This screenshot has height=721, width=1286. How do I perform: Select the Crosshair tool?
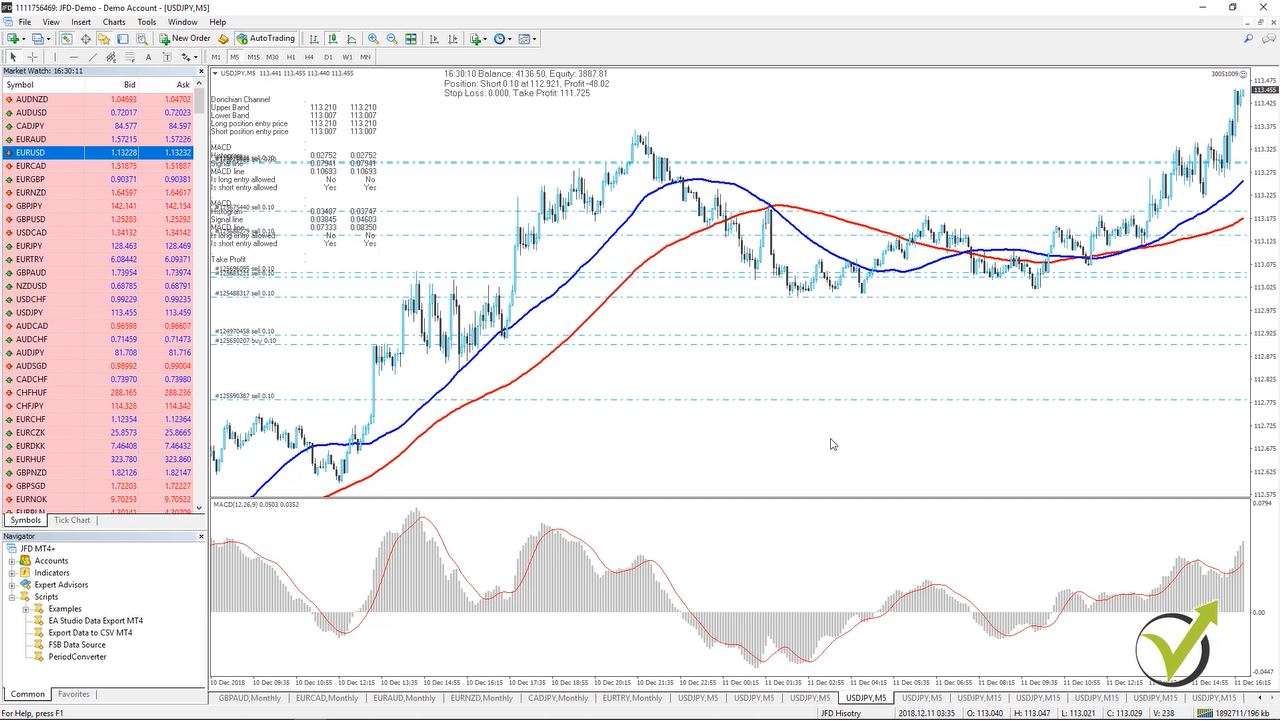pyautogui.click(x=31, y=57)
